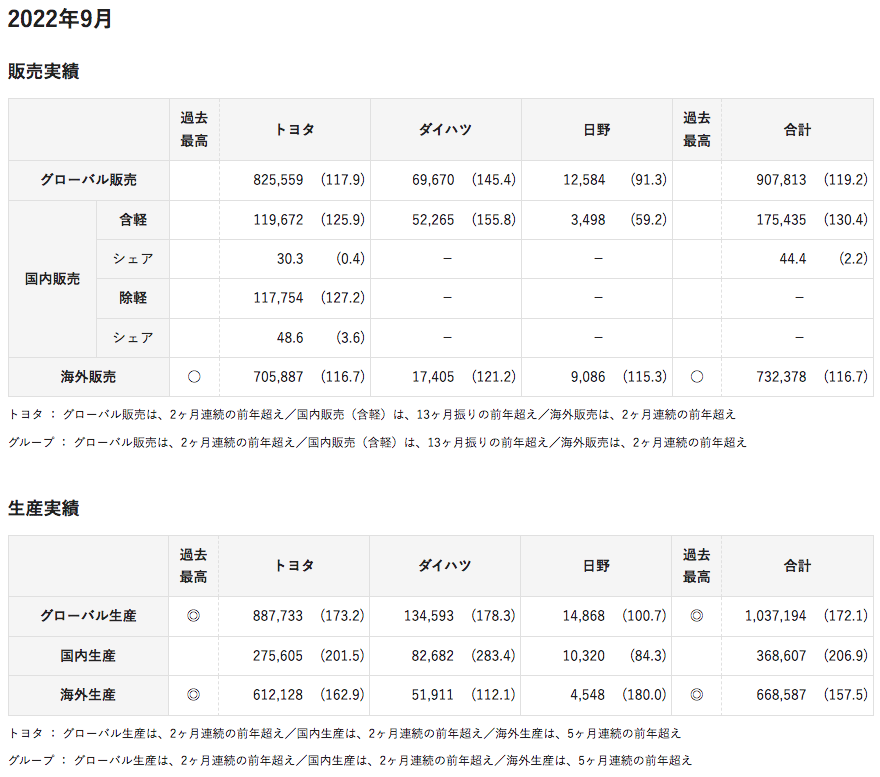Click the percentage (155.8)
880x777 pixels.
[x=494, y=220]
